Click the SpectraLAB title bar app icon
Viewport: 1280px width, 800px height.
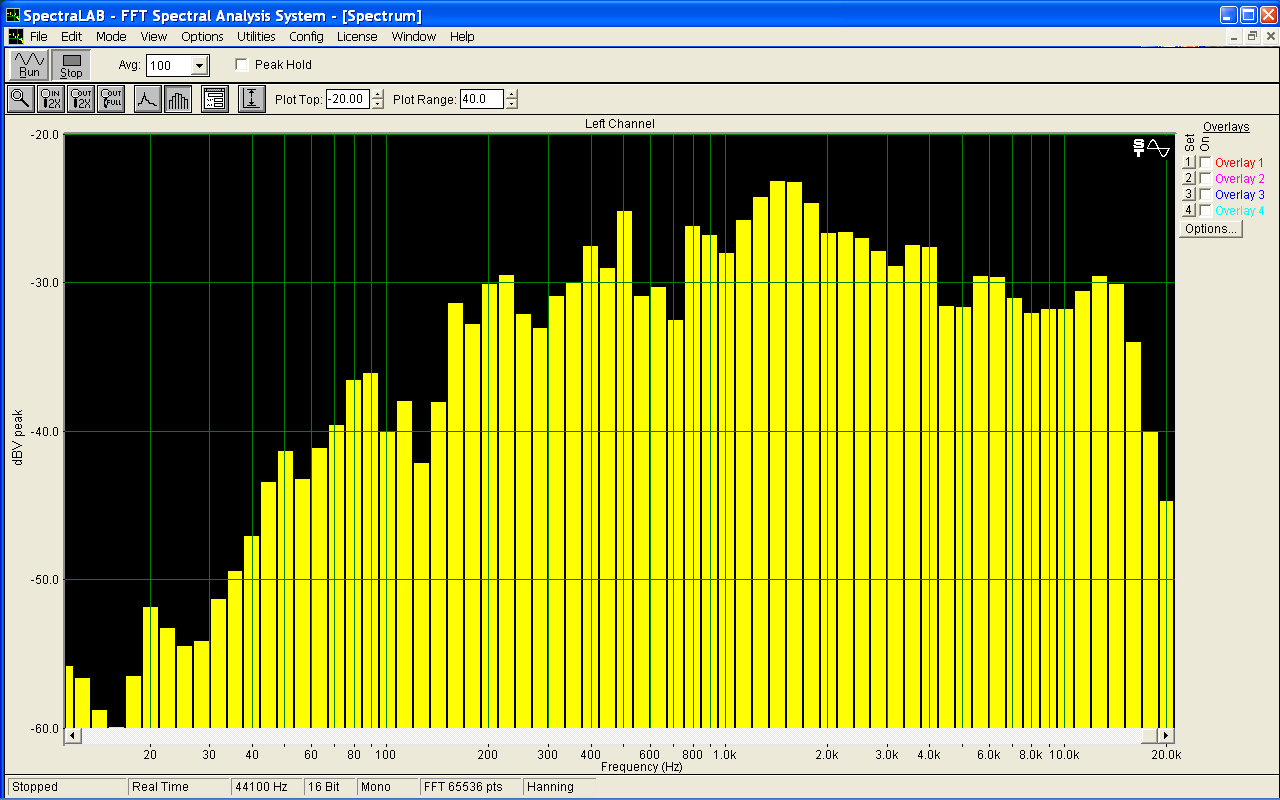coord(13,15)
